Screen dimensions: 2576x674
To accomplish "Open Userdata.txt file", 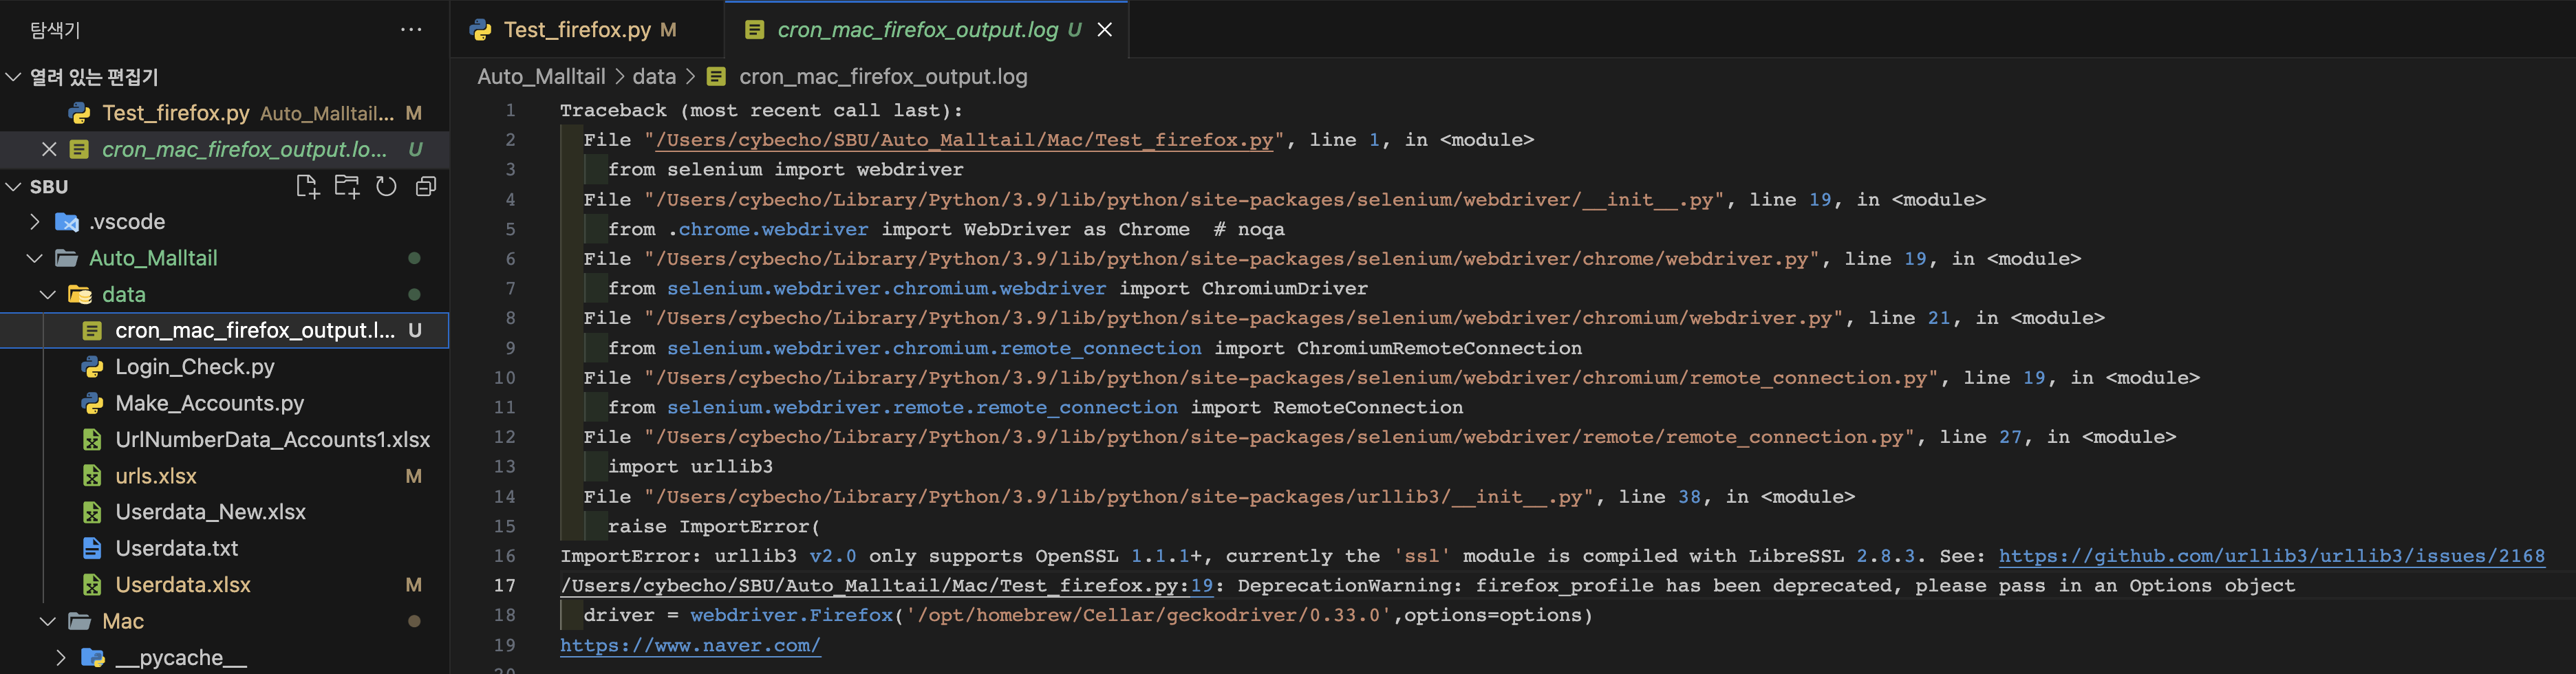I will [176, 548].
